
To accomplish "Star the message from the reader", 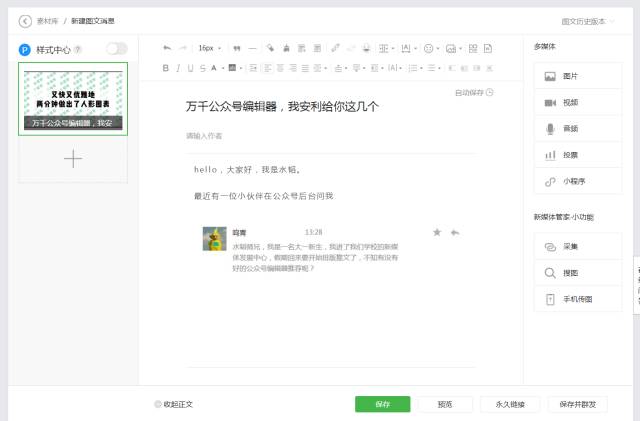I will [x=437, y=232].
